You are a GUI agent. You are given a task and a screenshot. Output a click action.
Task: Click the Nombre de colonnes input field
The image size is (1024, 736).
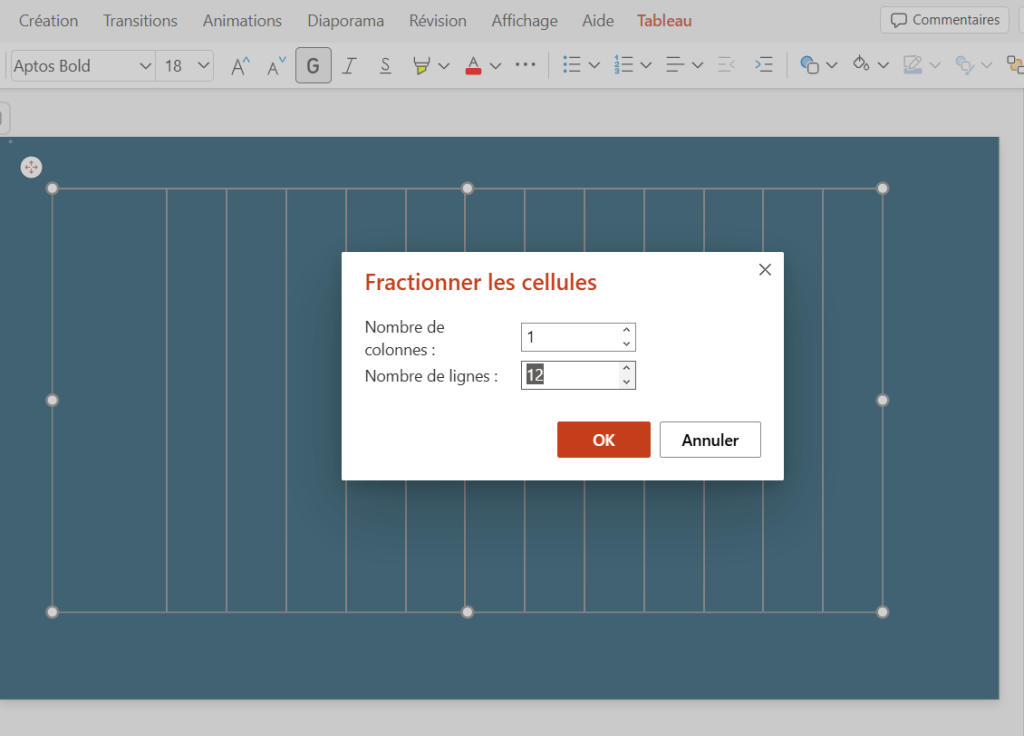coord(578,337)
